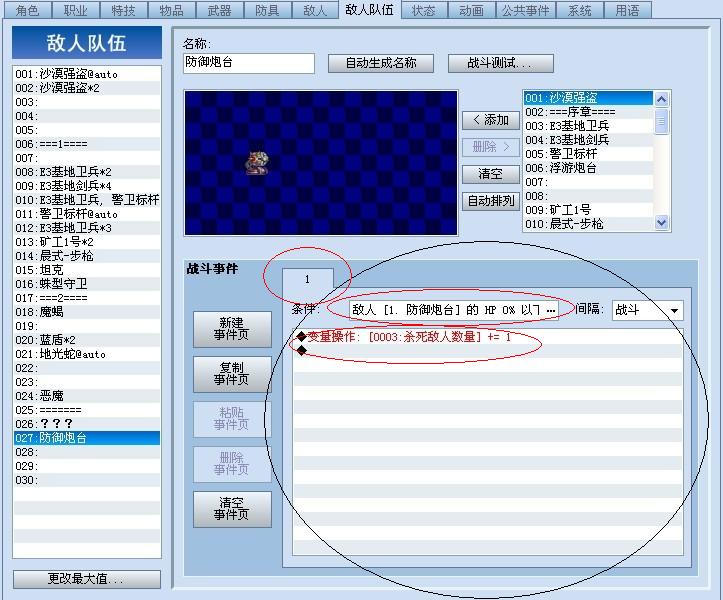Open the 特技 tab
This screenshot has height=600, width=723.
point(124,10)
